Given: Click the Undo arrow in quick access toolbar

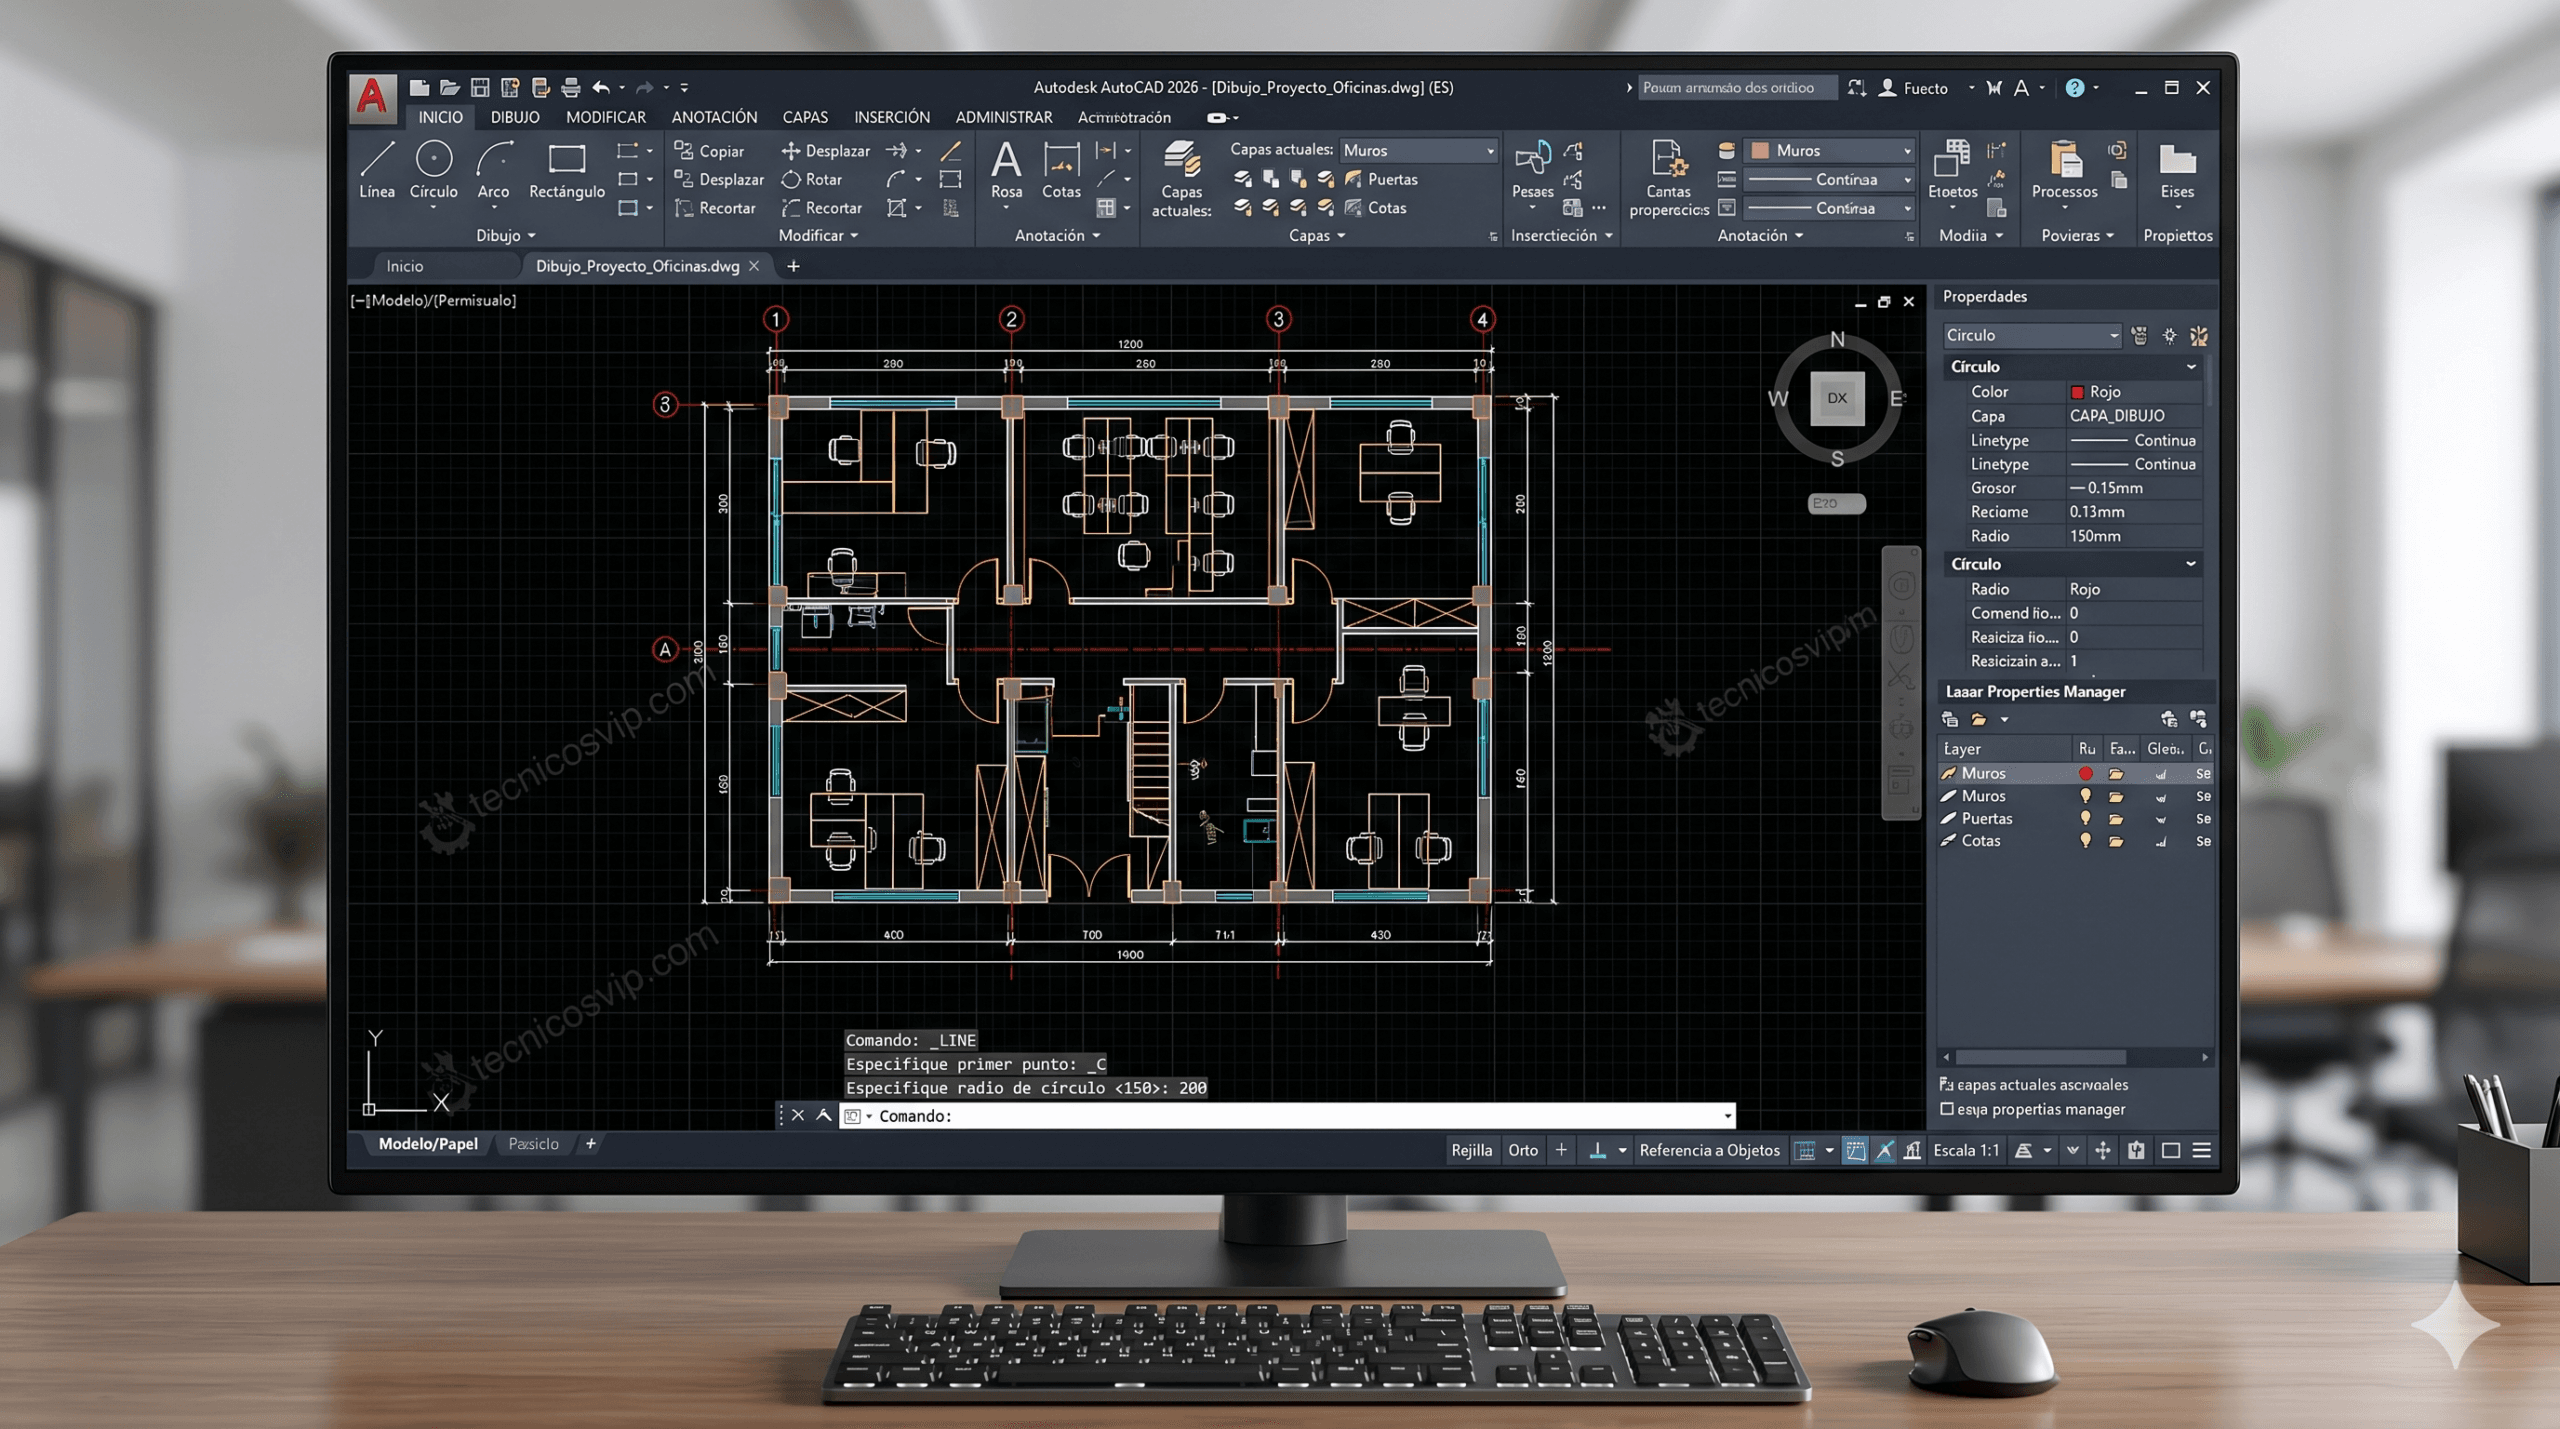Looking at the screenshot, I should 601,88.
